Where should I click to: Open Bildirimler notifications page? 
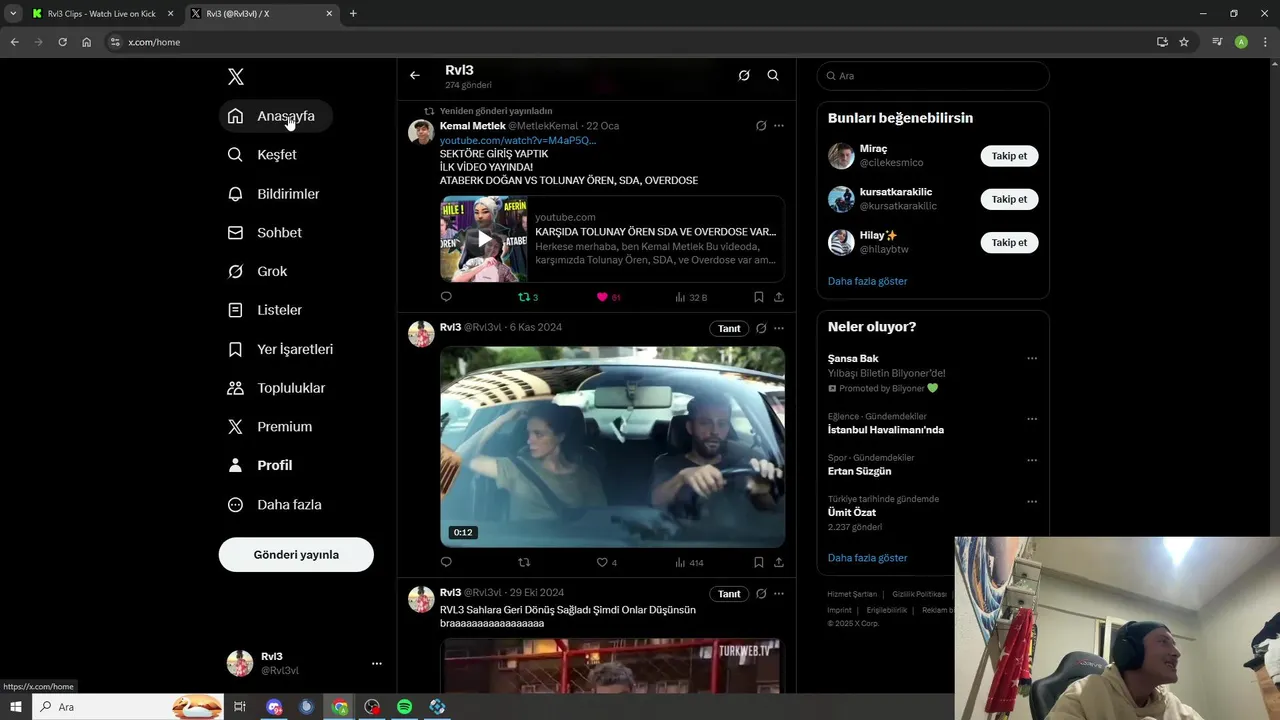274,194
